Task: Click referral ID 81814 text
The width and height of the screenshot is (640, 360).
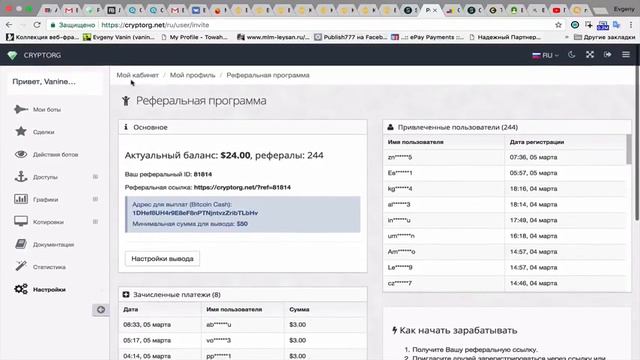Action: (x=202, y=174)
